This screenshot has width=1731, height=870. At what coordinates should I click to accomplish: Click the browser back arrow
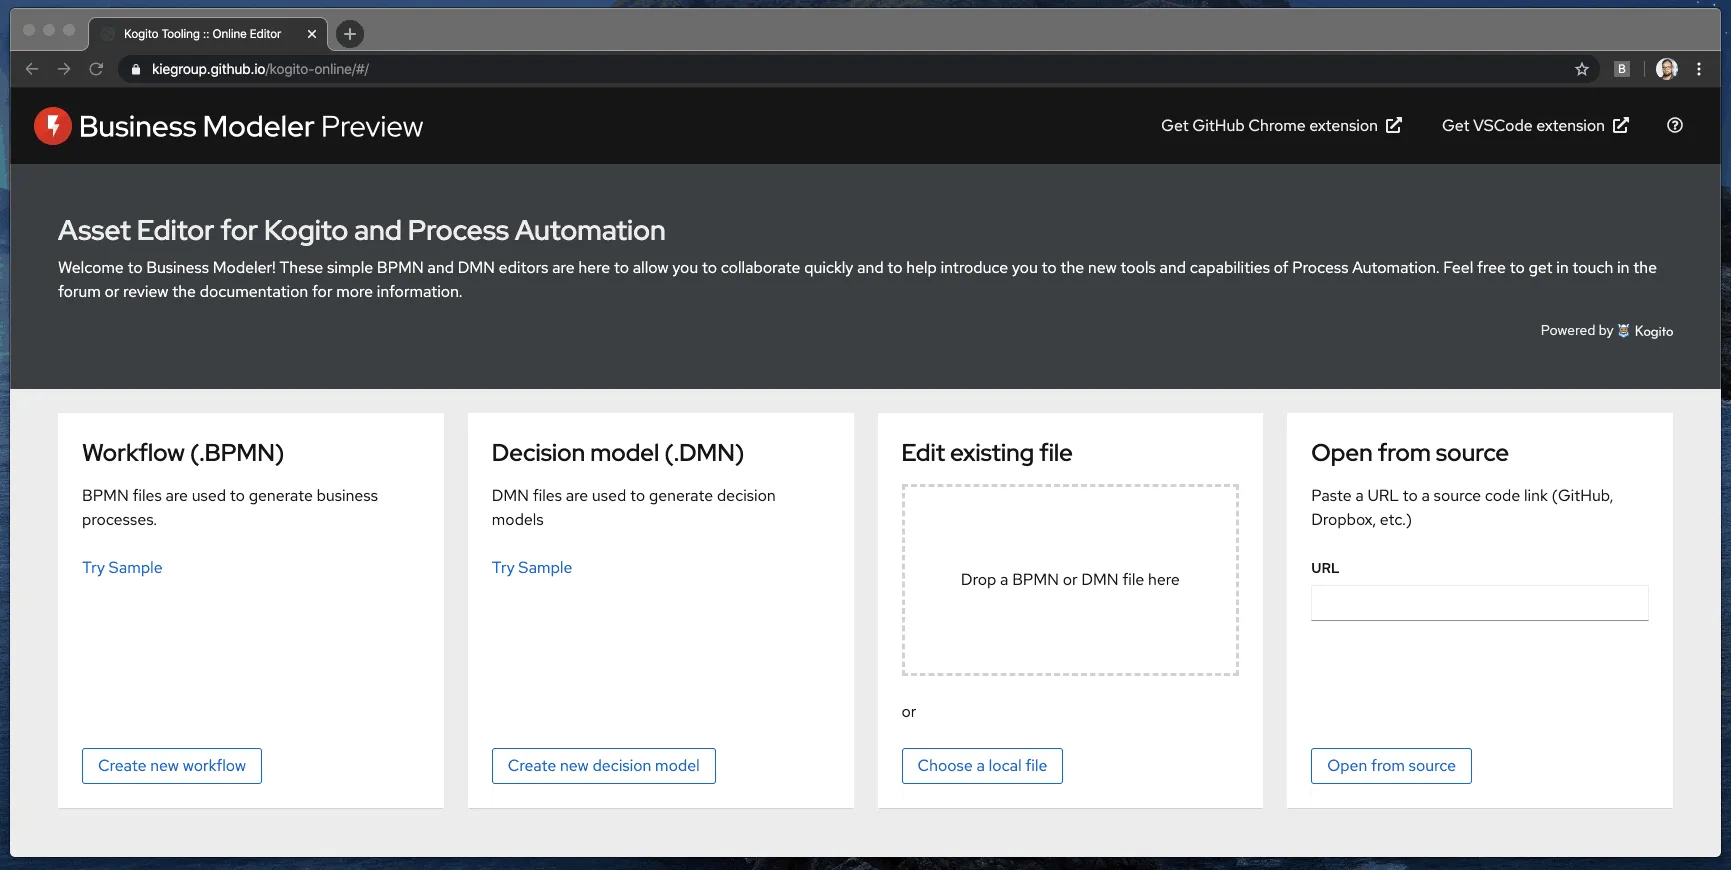point(32,69)
